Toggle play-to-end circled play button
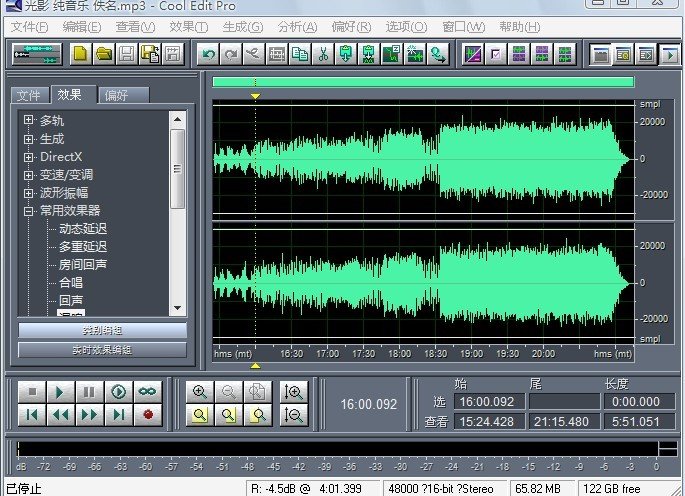 click(119, 392)
